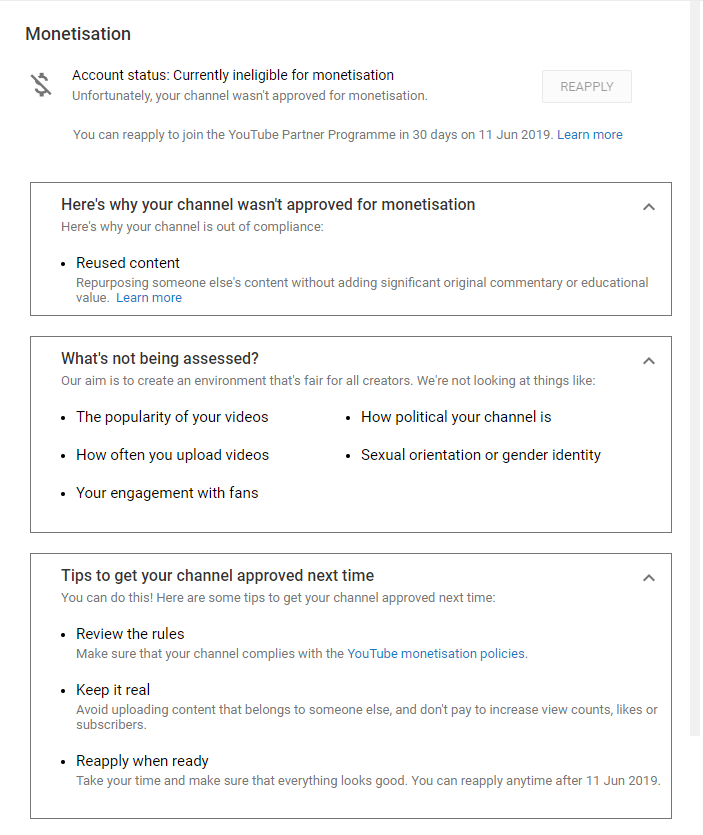Screen dimensions: 703x835
Task: Collapse the 'why your channel wasn't approved' section
Action: tap(648, 207)
